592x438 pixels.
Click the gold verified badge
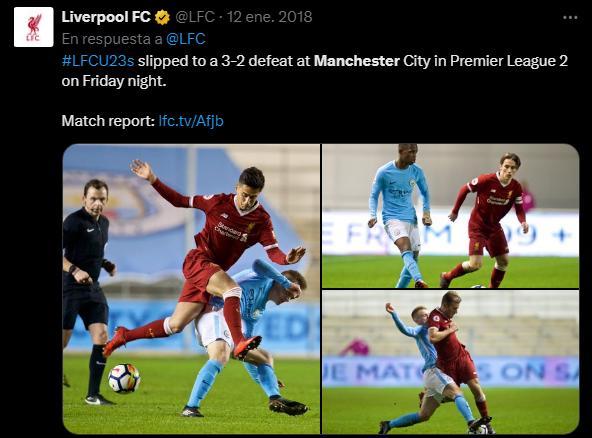162,17
